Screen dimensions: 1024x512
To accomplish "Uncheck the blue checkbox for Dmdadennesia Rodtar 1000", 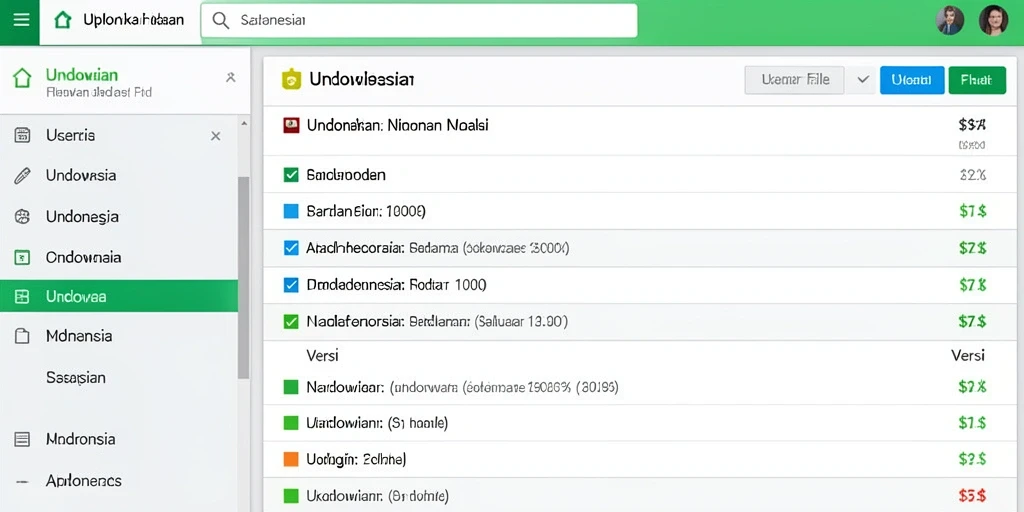I will 291,285.
